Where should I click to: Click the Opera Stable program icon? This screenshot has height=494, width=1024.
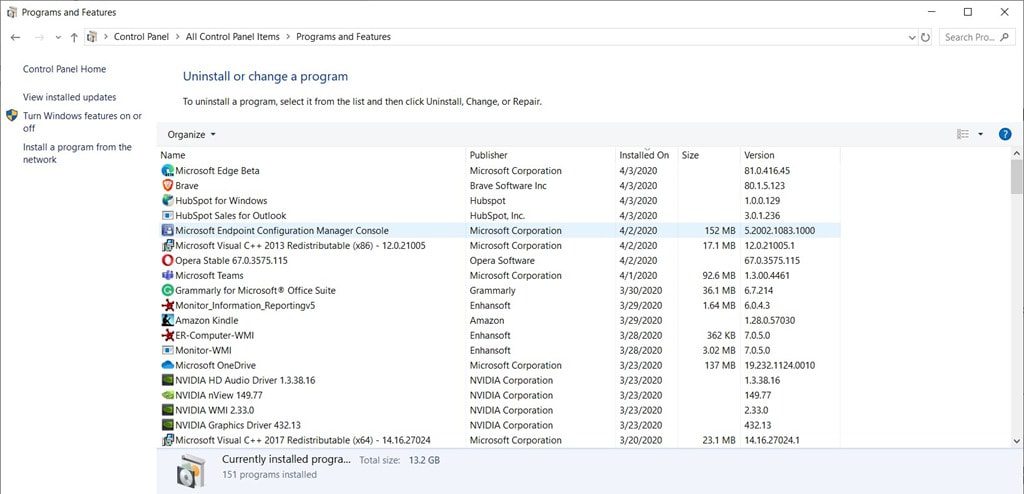(x=167, y=261)
